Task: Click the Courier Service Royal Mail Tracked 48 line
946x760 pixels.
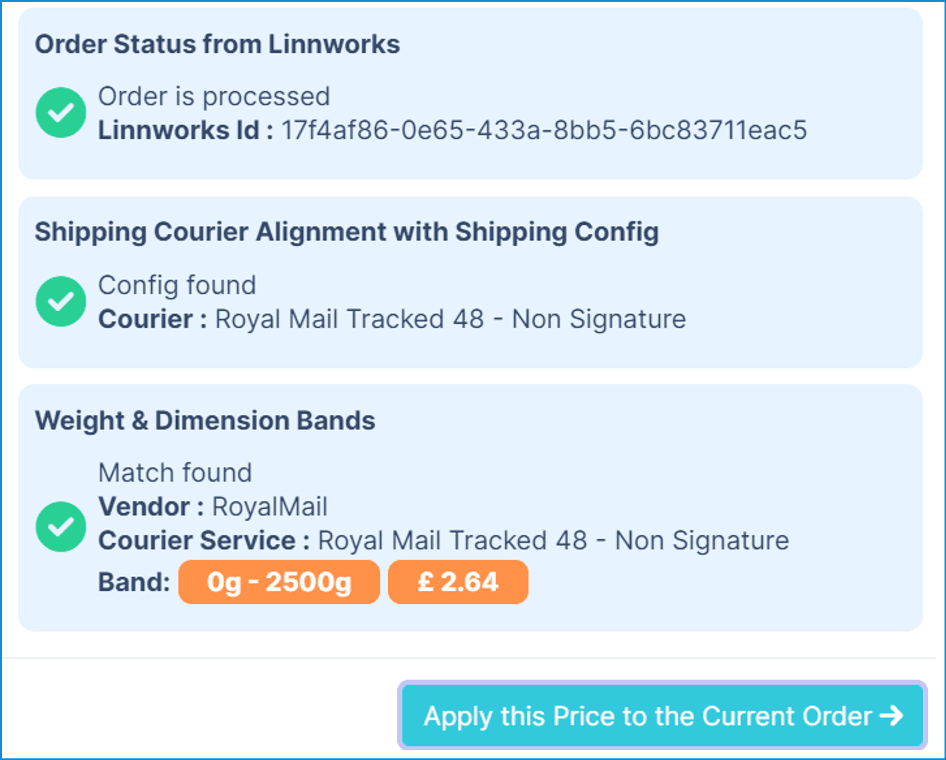Action: 443,540
